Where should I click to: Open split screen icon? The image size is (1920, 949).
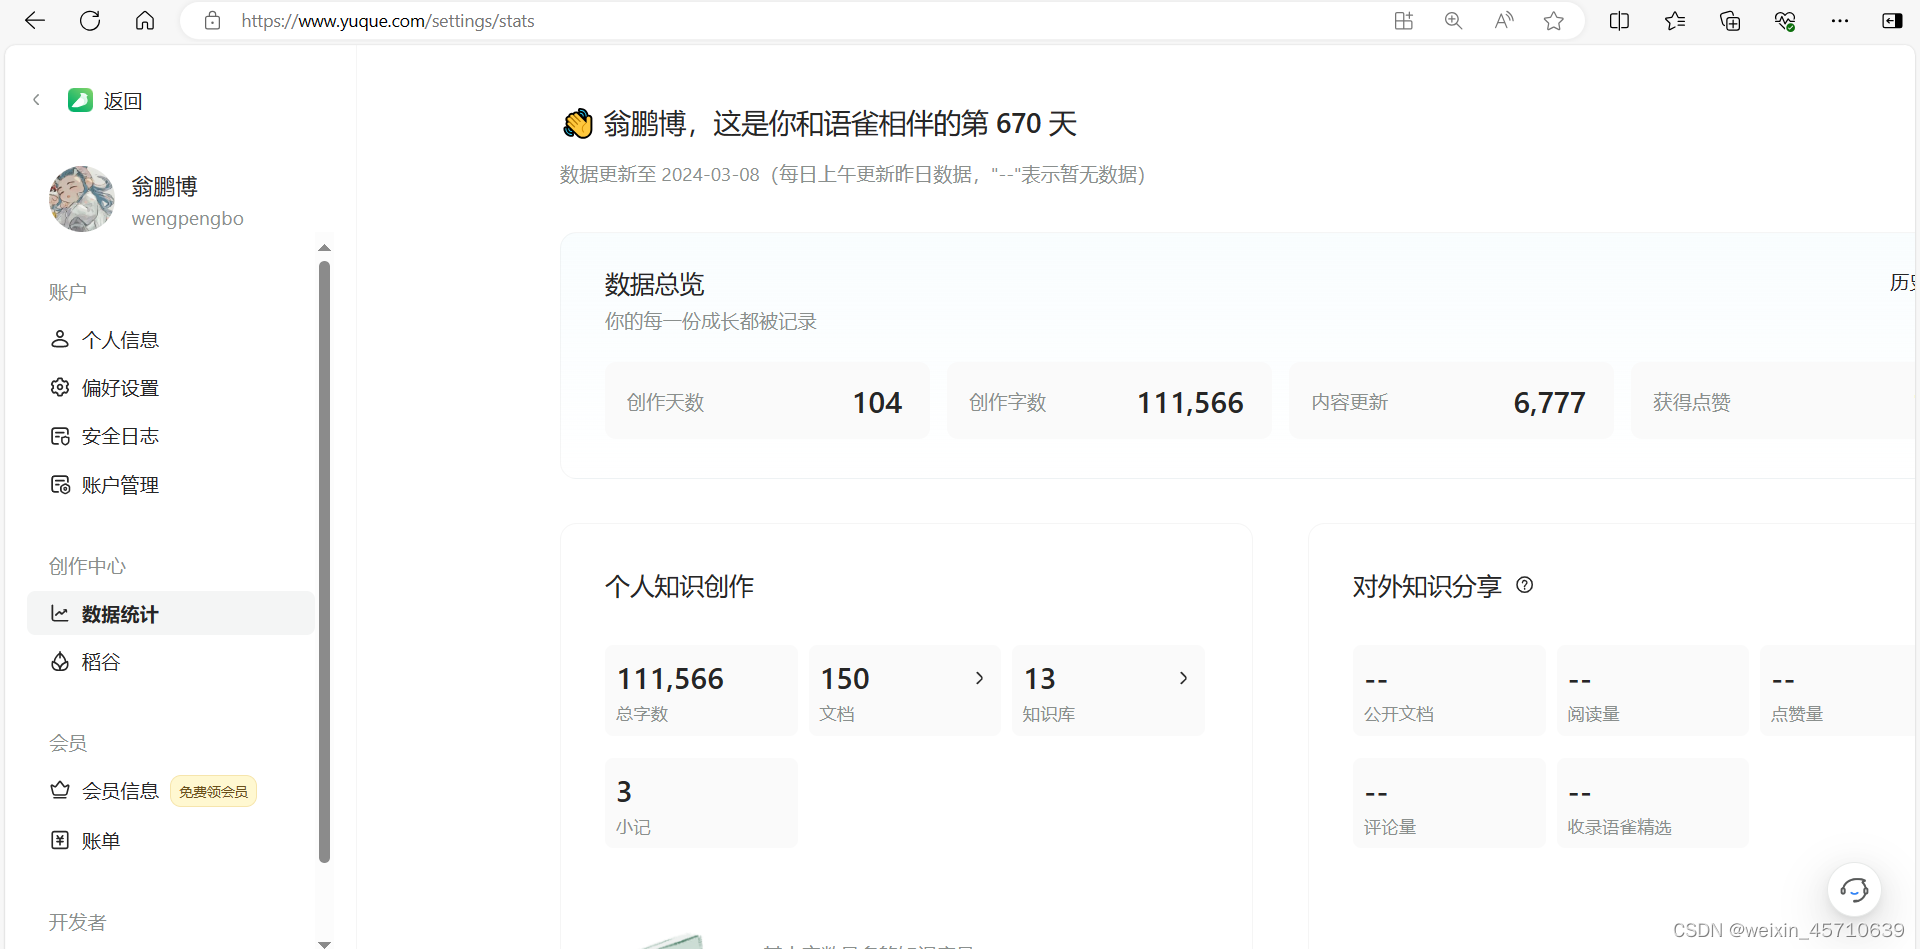pos(1620,21)
